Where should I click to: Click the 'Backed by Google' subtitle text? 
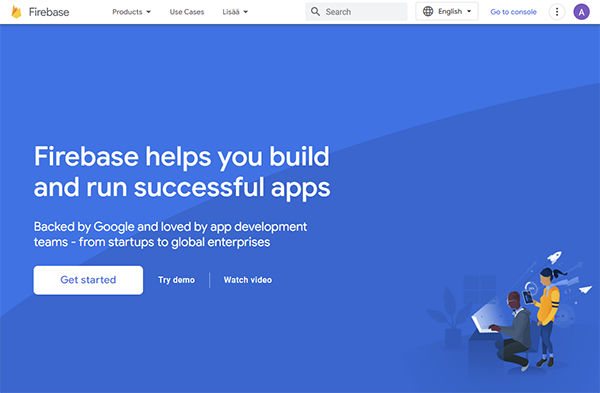tap(170, 234)
